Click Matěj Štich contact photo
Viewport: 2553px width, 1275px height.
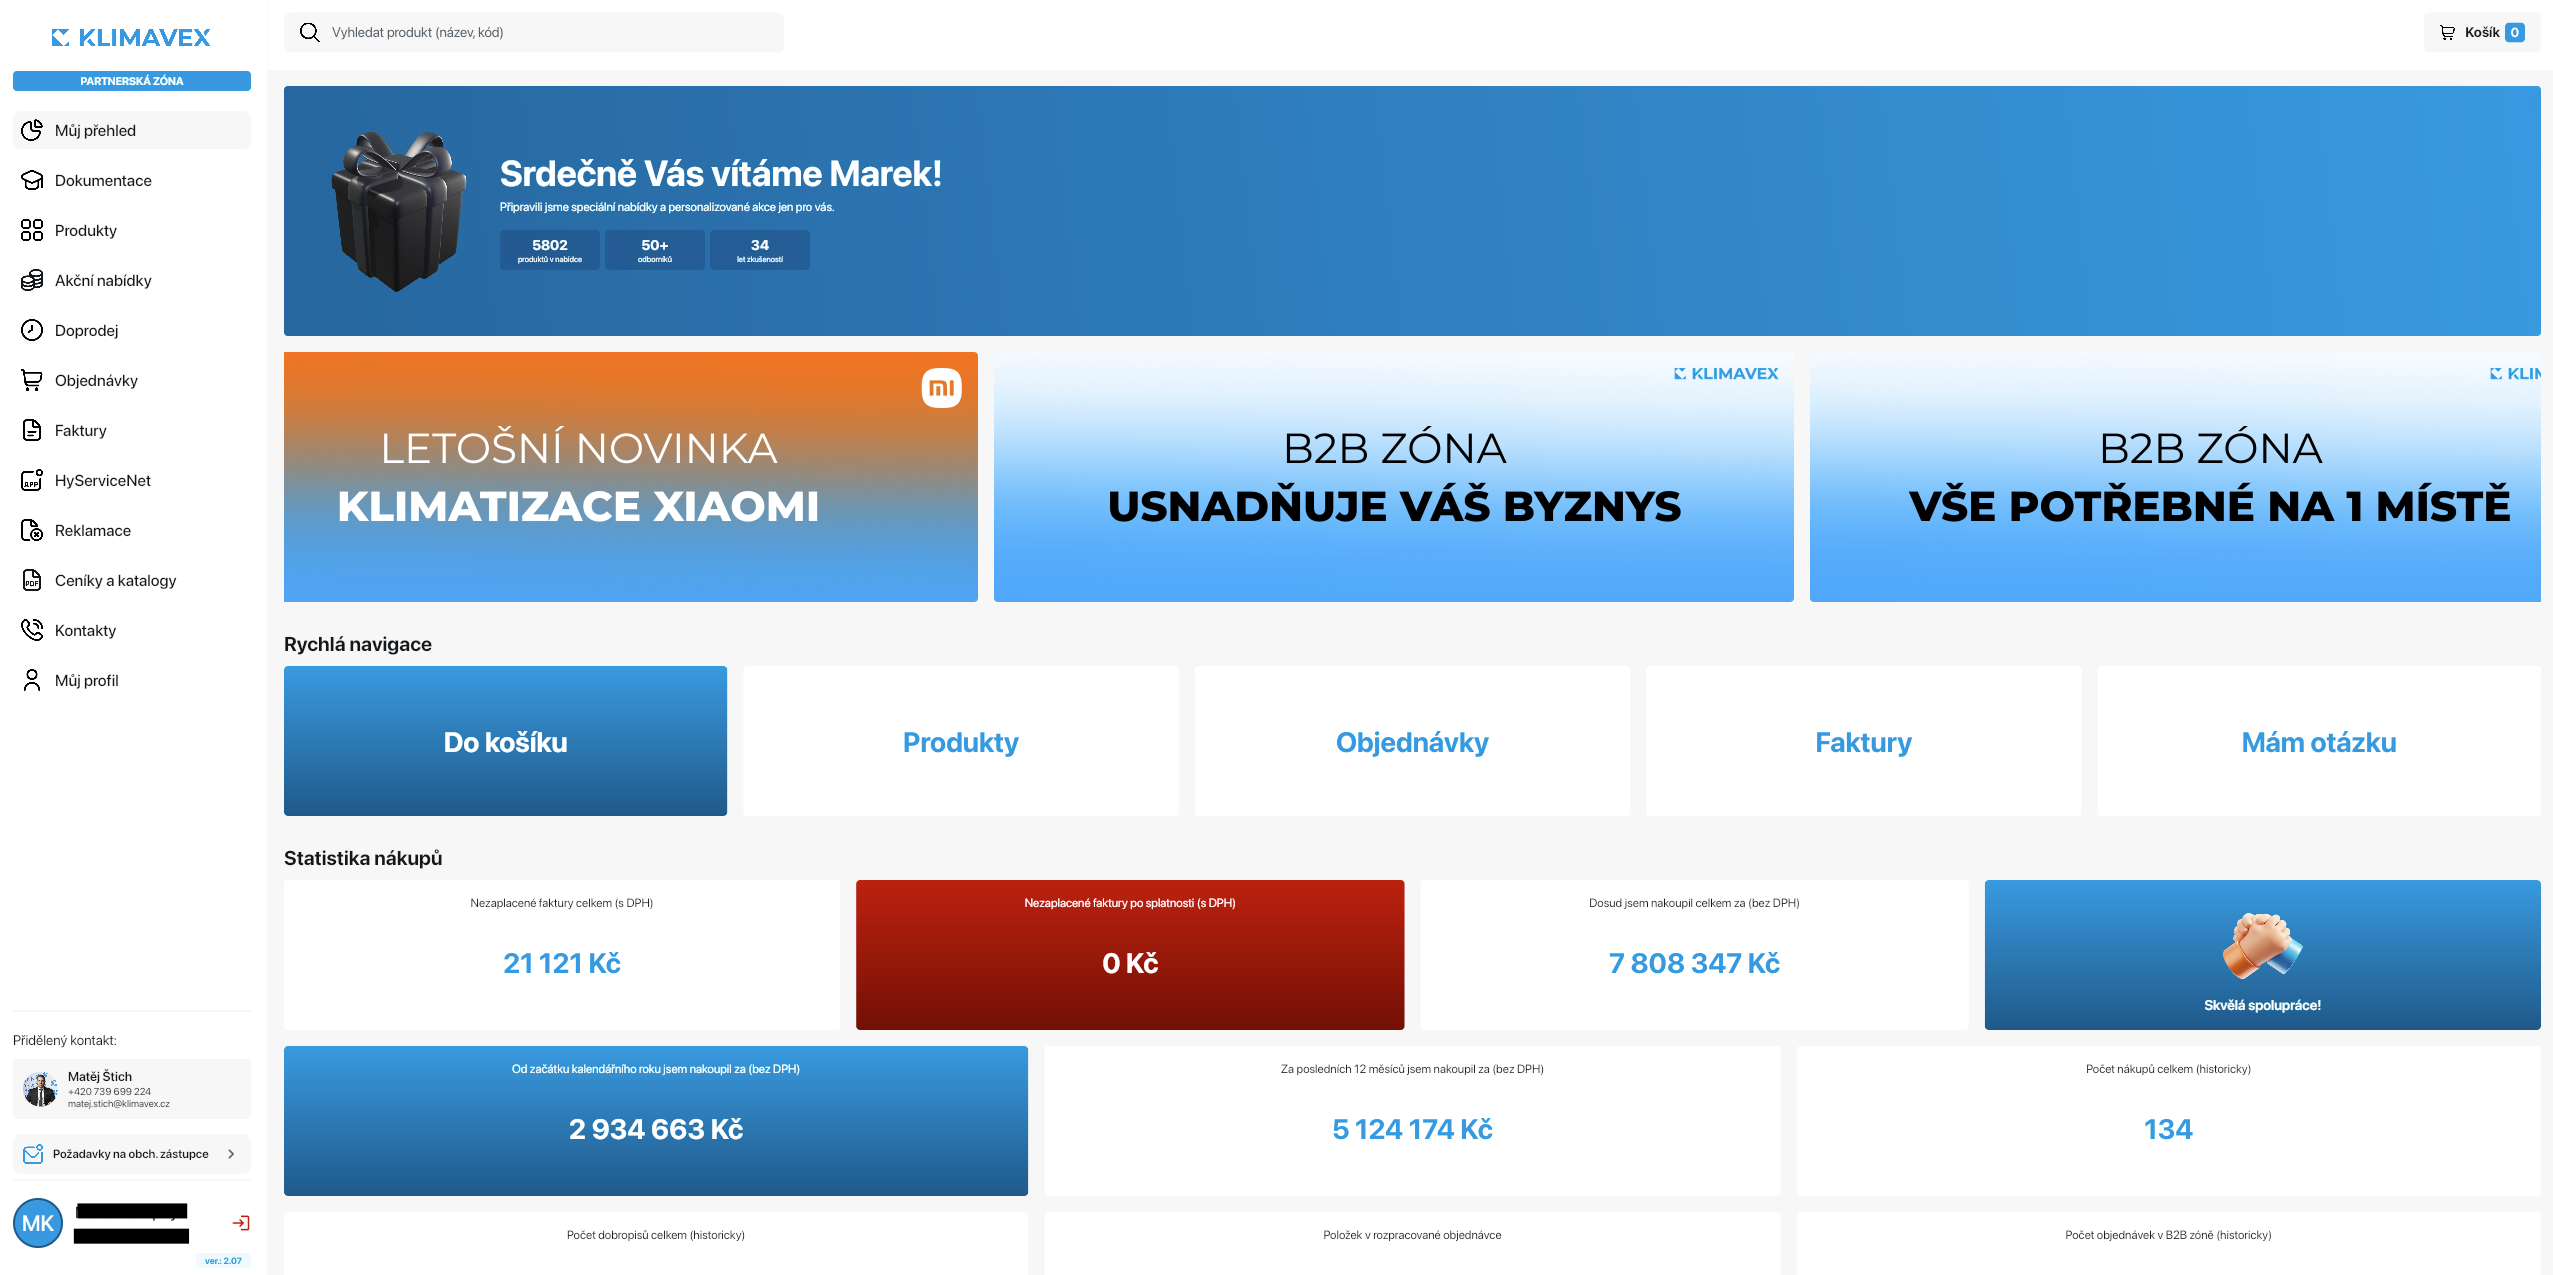pos(40,1089)
